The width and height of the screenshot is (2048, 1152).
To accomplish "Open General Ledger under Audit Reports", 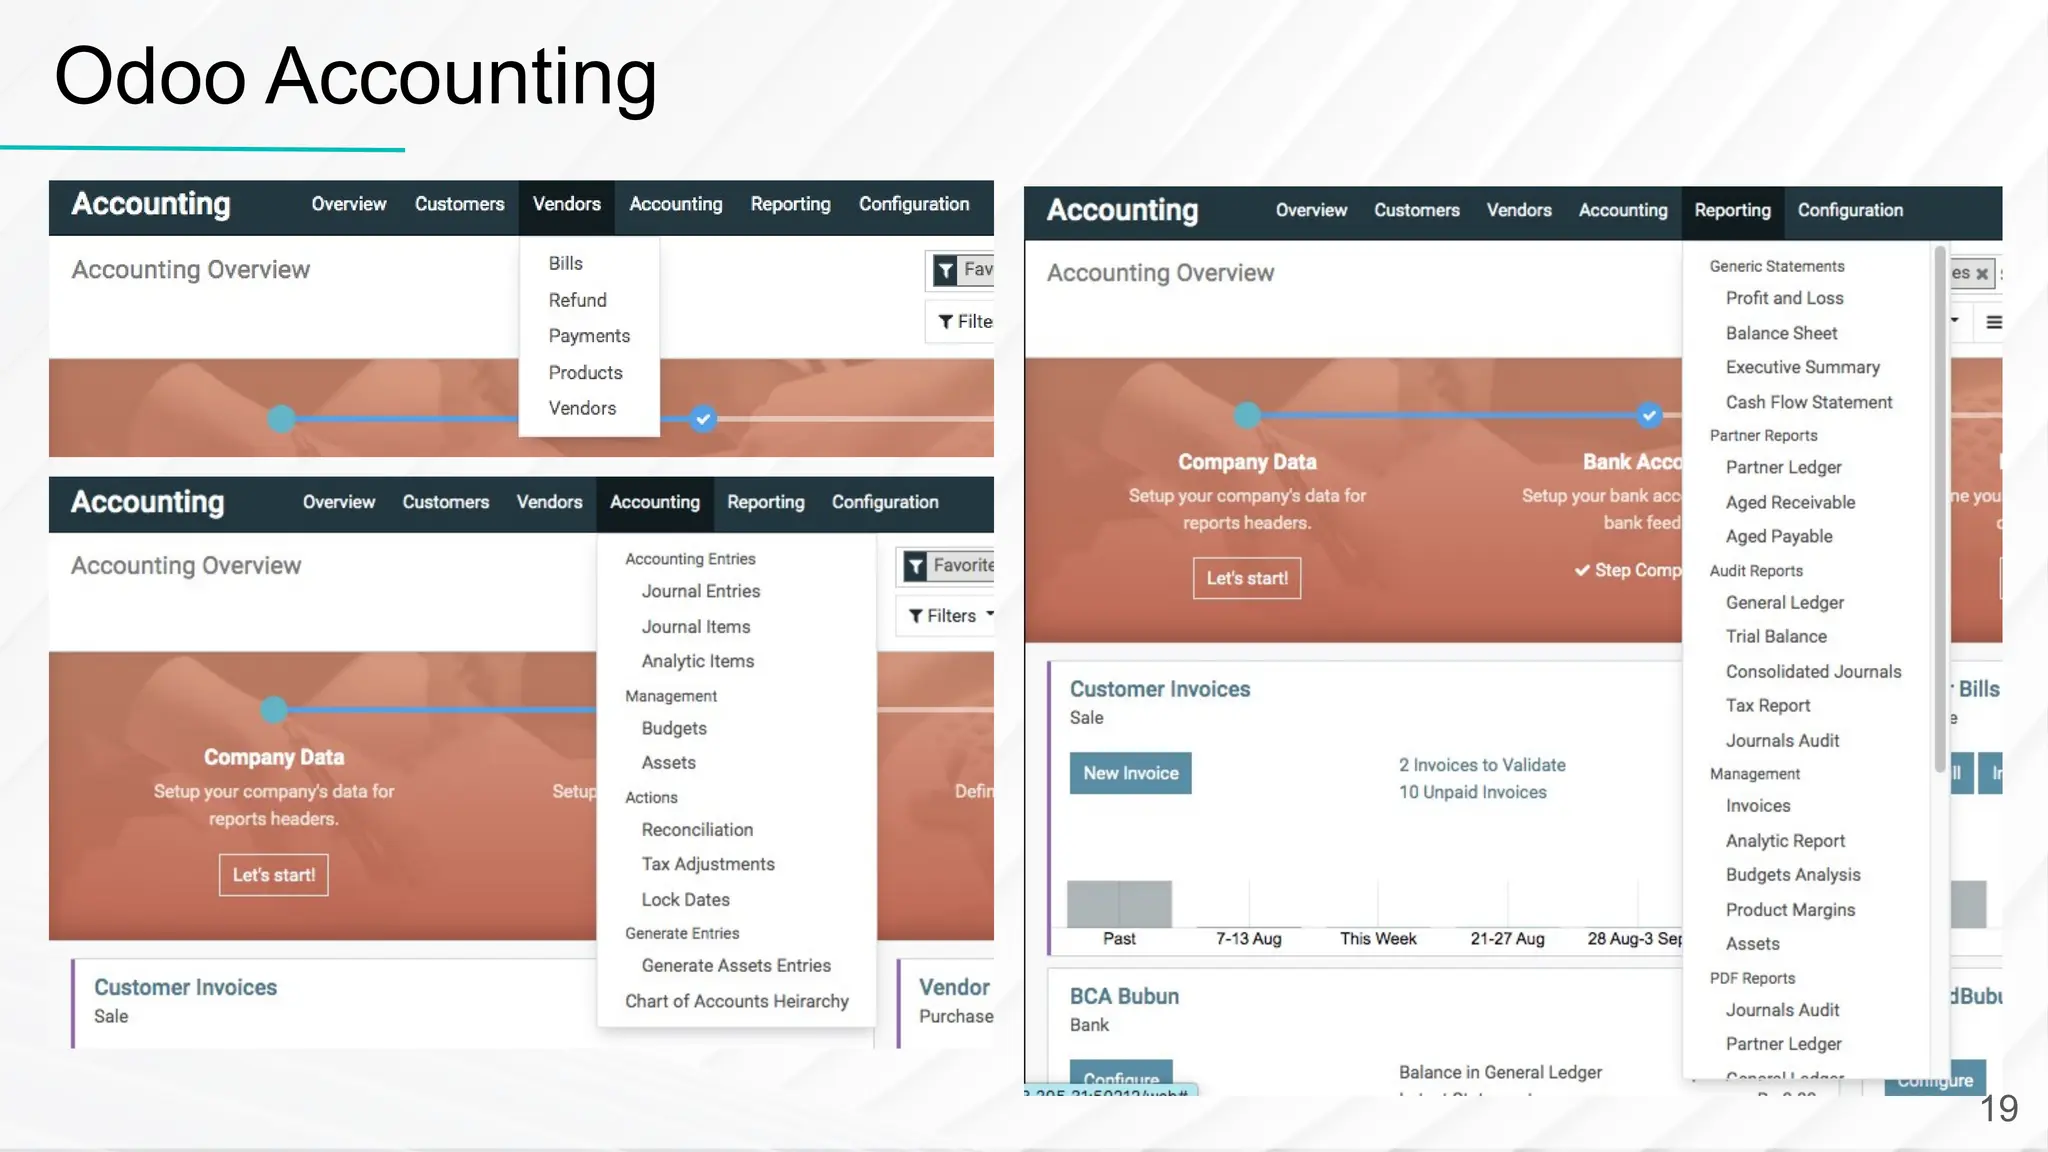I will coord(1784,602).
